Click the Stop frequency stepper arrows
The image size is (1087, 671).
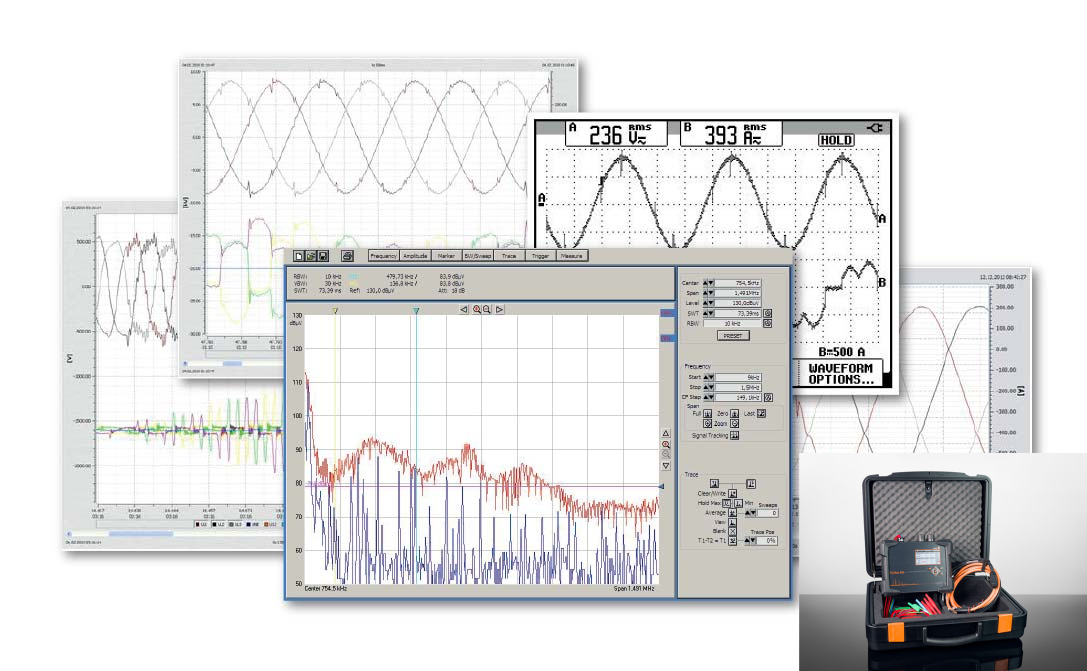708,387
